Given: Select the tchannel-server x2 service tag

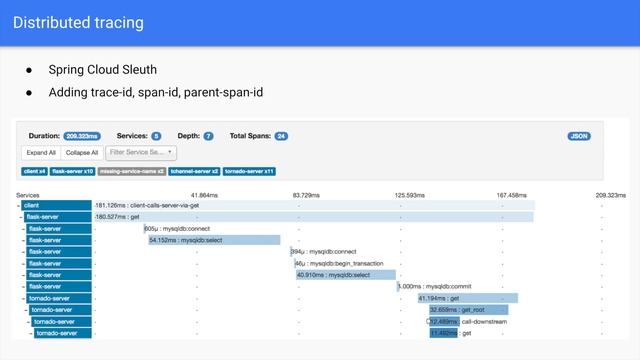Looking at the screenshot, I should (x=194, y=171).
